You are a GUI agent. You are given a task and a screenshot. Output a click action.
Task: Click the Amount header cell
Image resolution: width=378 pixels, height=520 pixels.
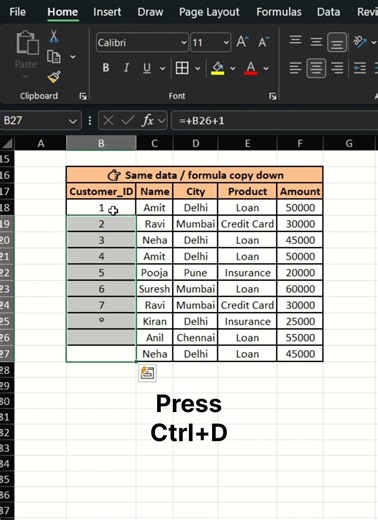click(300, 191)
